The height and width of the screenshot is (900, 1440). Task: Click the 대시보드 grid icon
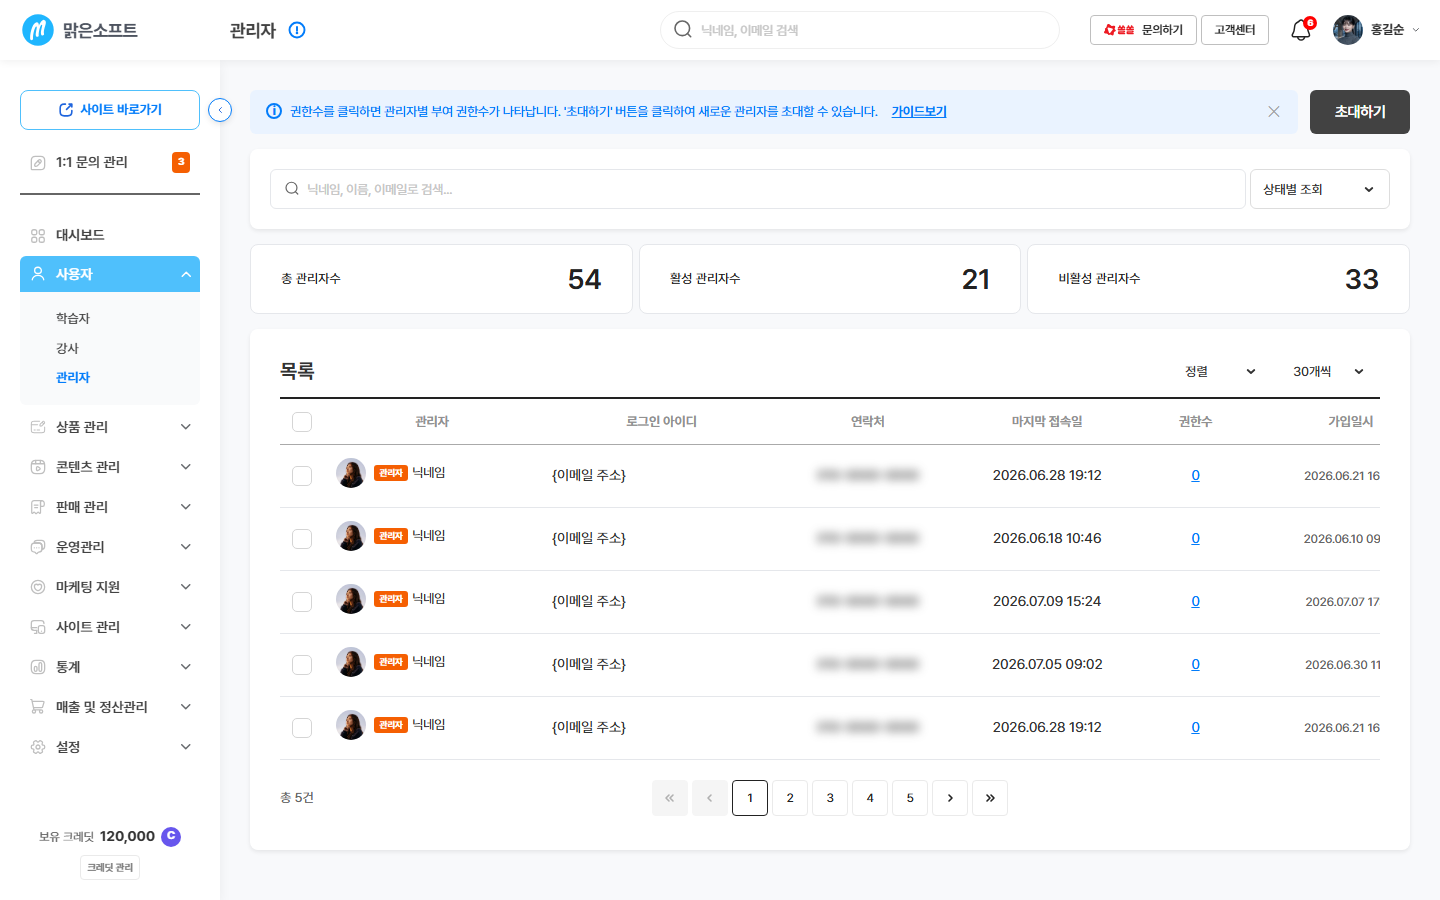38,235
